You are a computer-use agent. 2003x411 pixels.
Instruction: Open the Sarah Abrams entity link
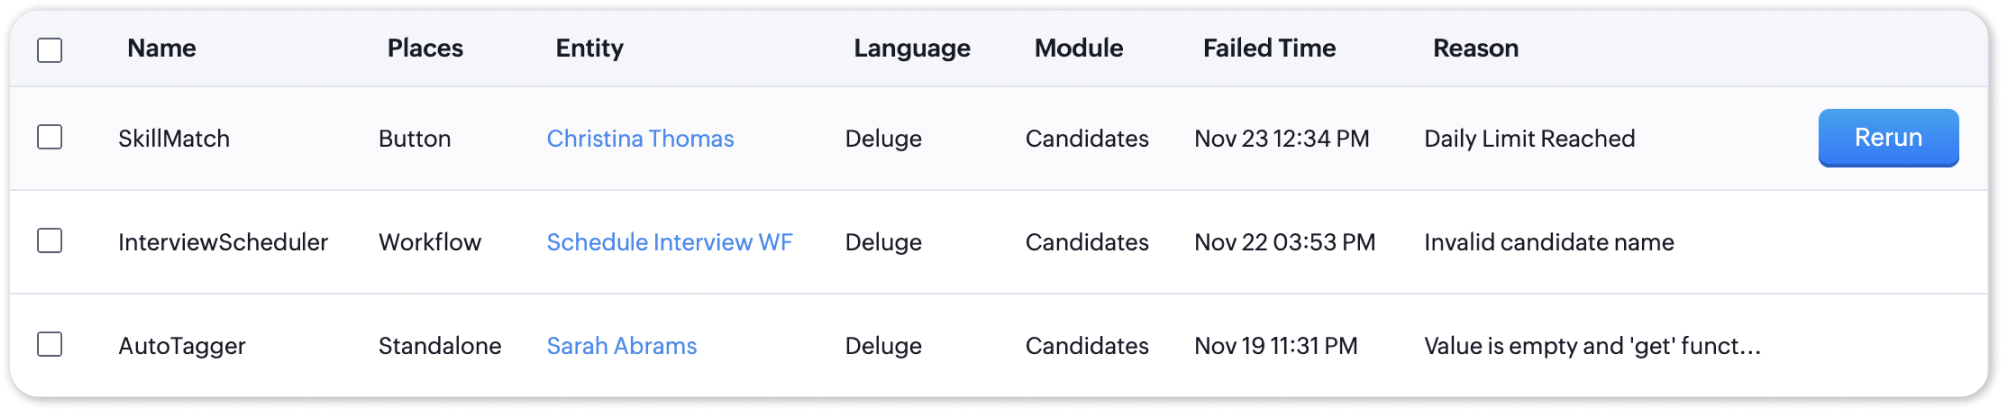pos(621,346)
